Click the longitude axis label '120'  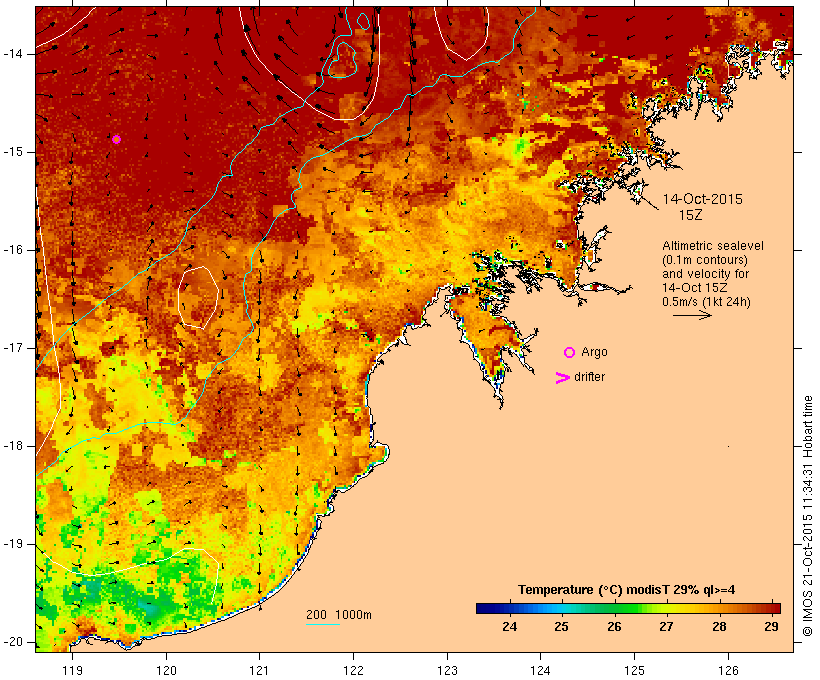coord(166,671)
